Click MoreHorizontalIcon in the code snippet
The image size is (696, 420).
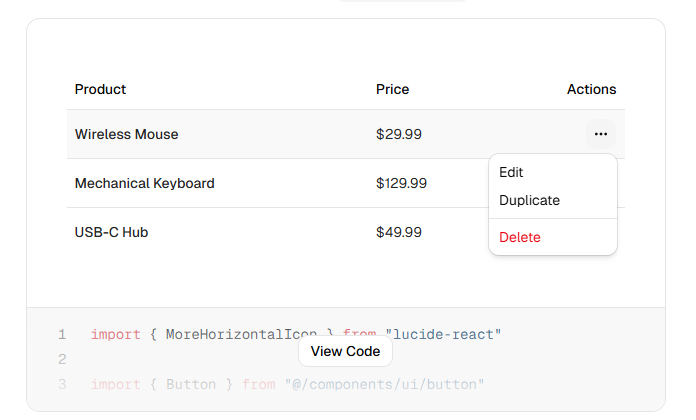click(240, 334)
